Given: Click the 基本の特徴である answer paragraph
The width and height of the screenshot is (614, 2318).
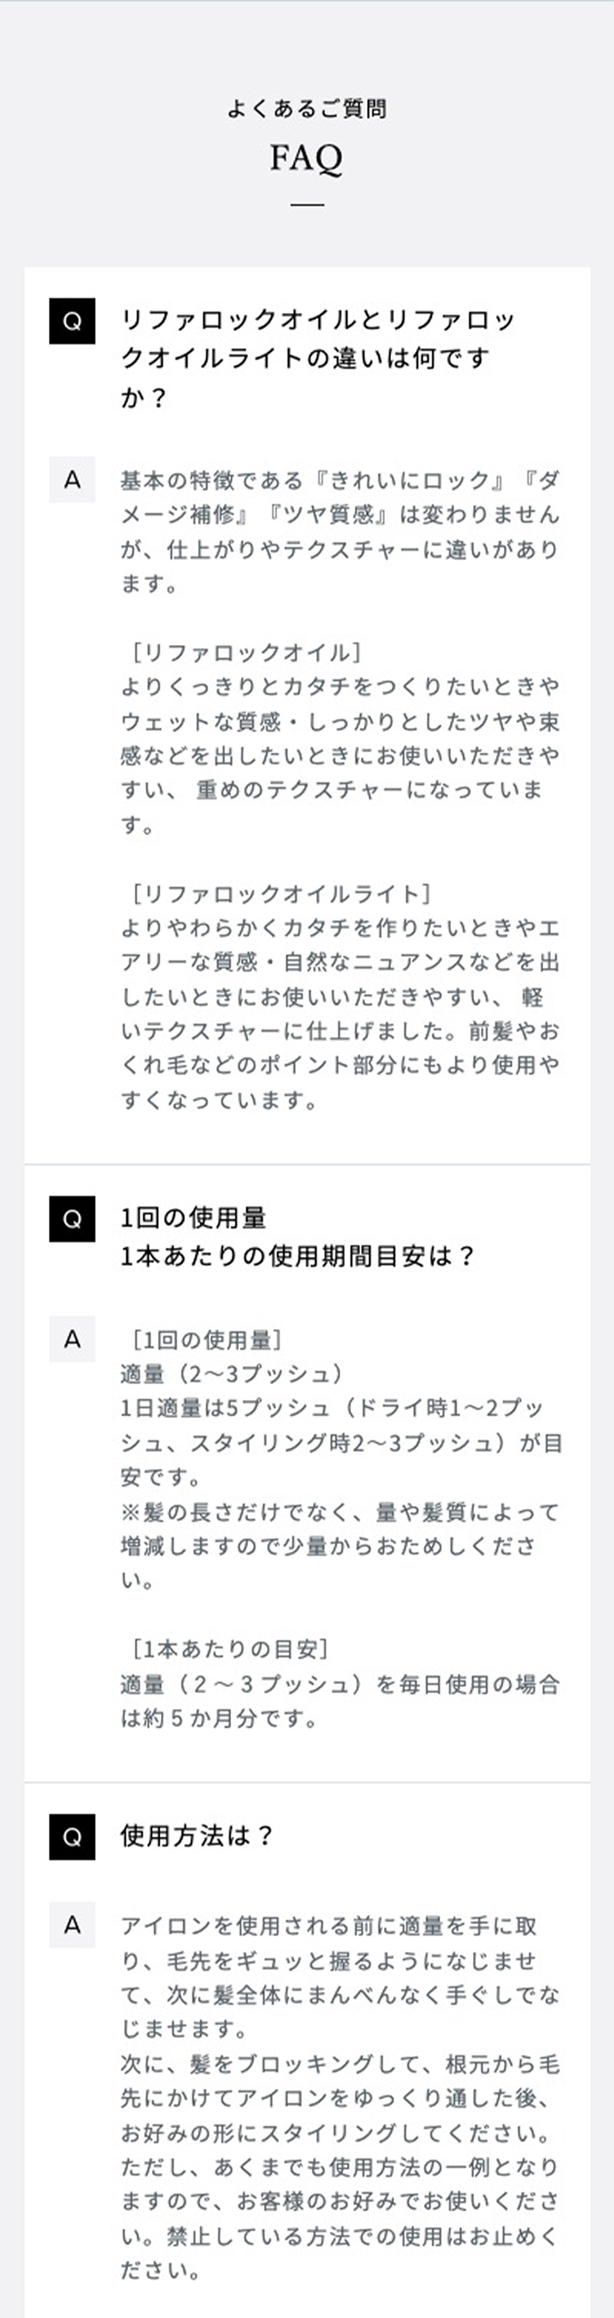Looking at the screenshot, I should pyautogui.click(x=340, y=531).
